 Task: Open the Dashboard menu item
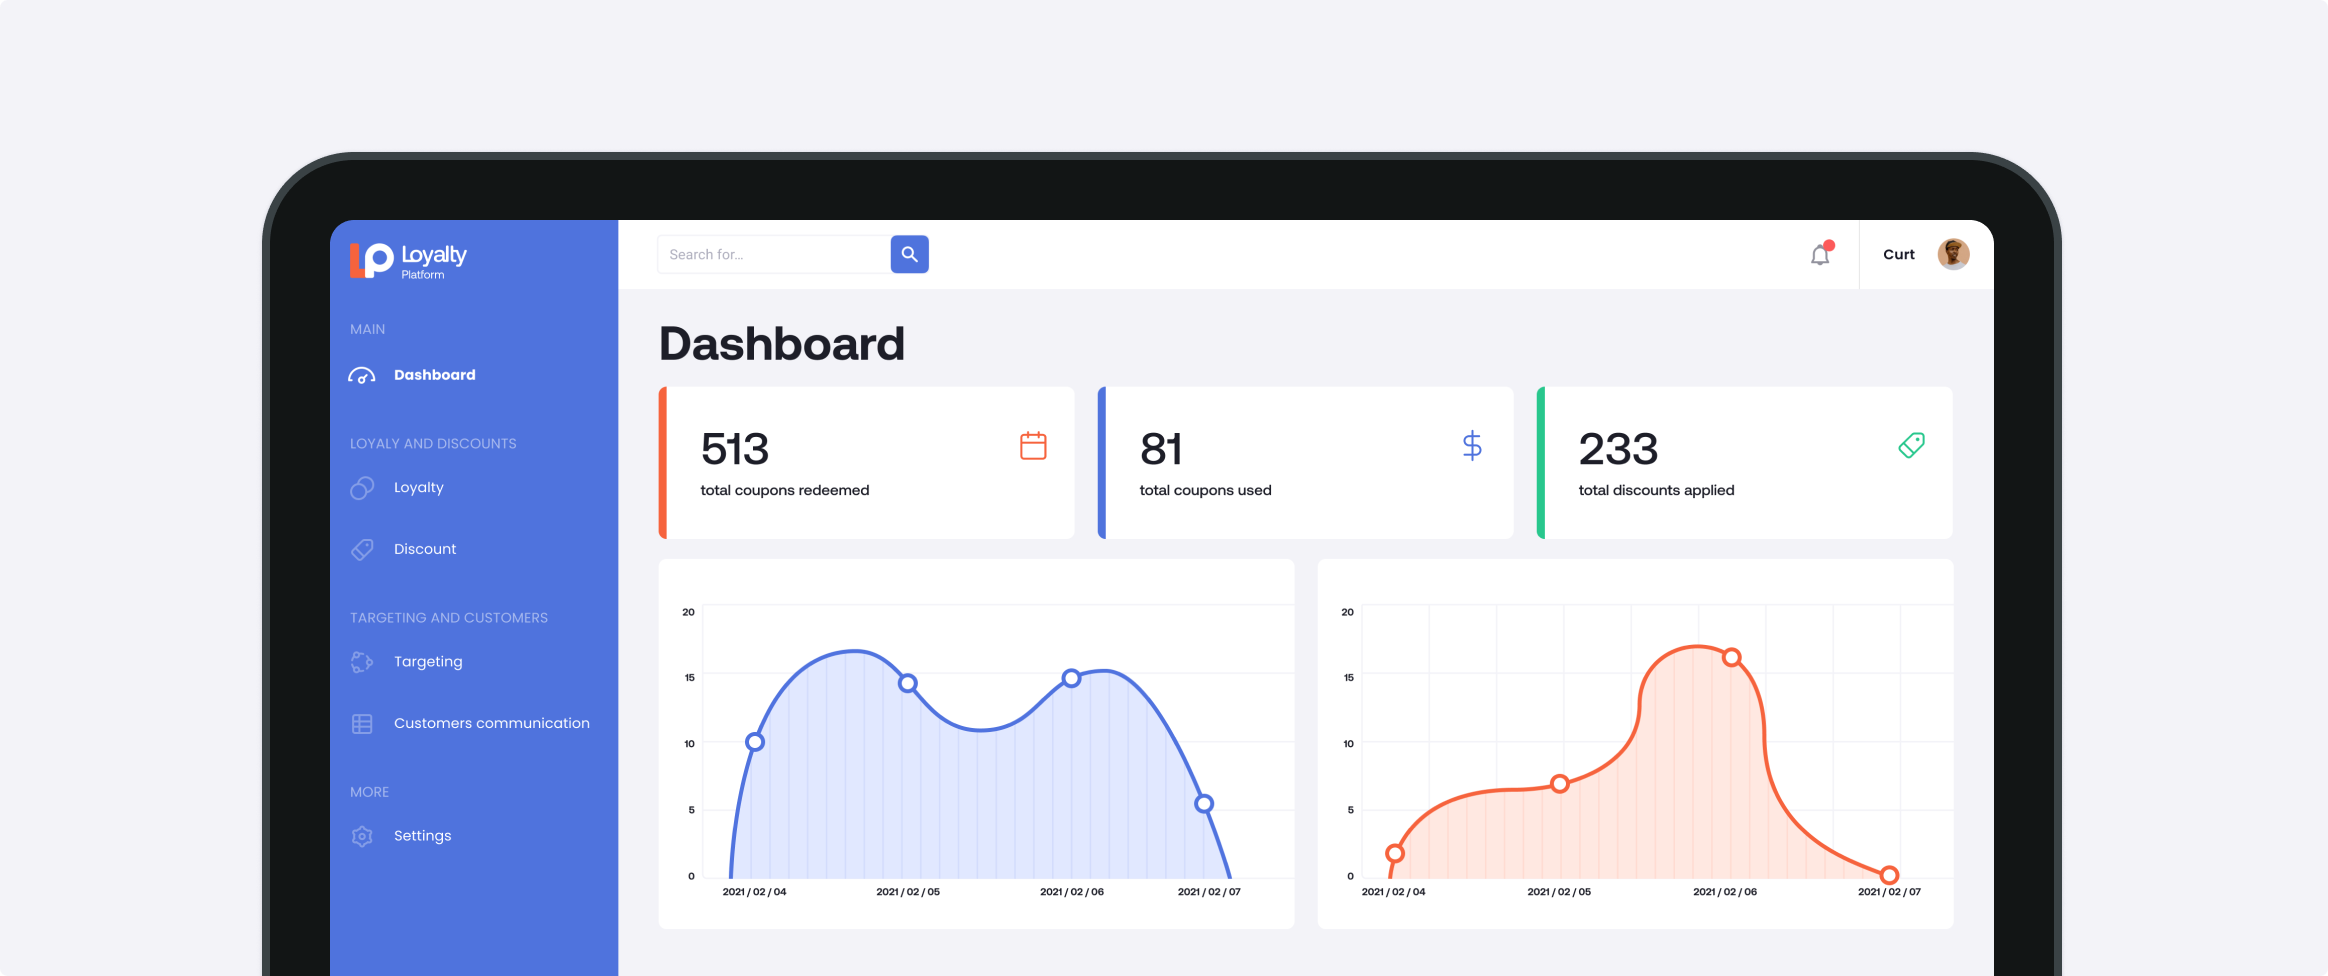point(434,375)
